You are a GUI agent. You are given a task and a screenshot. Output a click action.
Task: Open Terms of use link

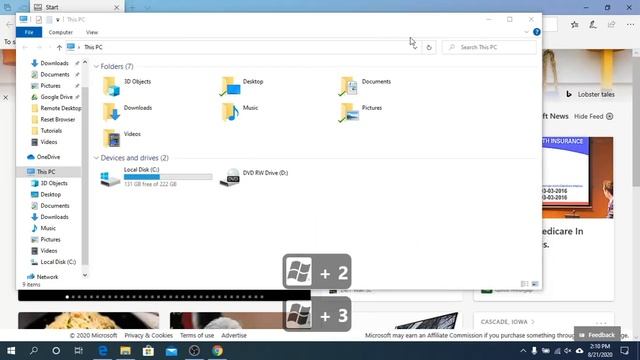[197, 335]
